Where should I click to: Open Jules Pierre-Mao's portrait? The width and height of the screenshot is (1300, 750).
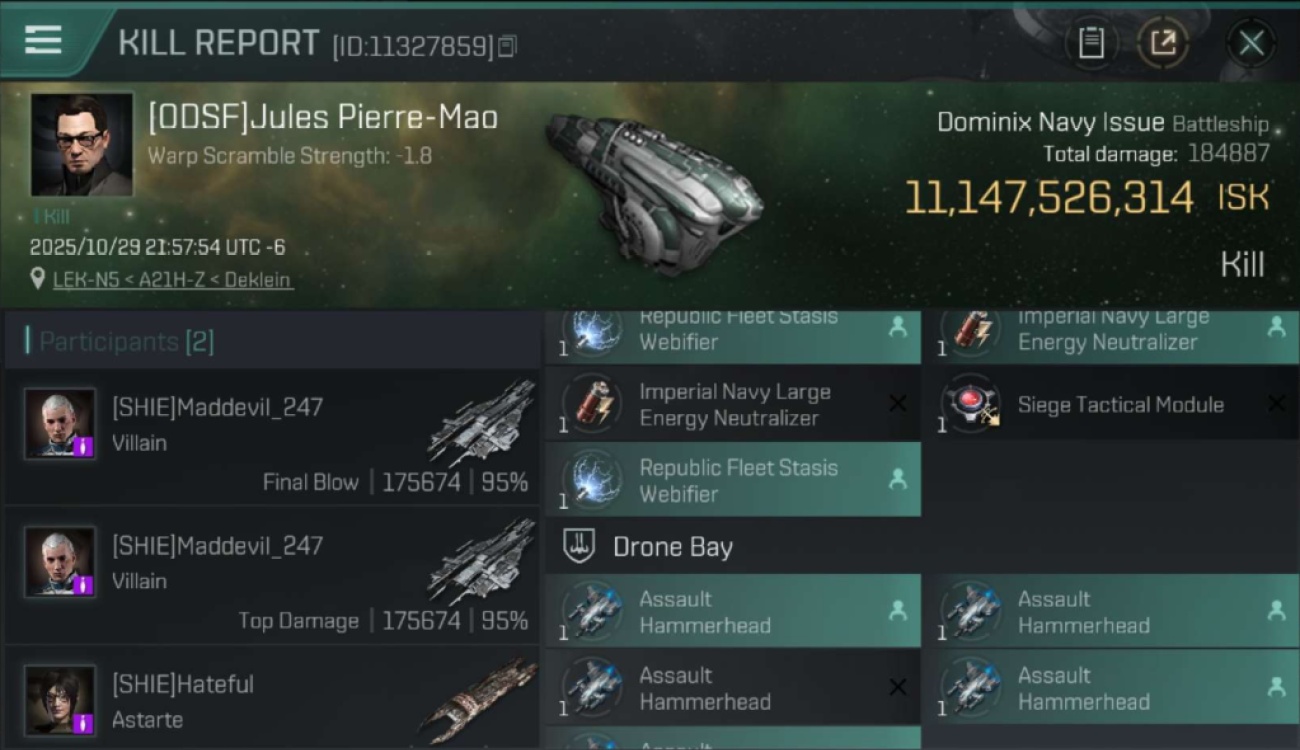click(82, 144)
